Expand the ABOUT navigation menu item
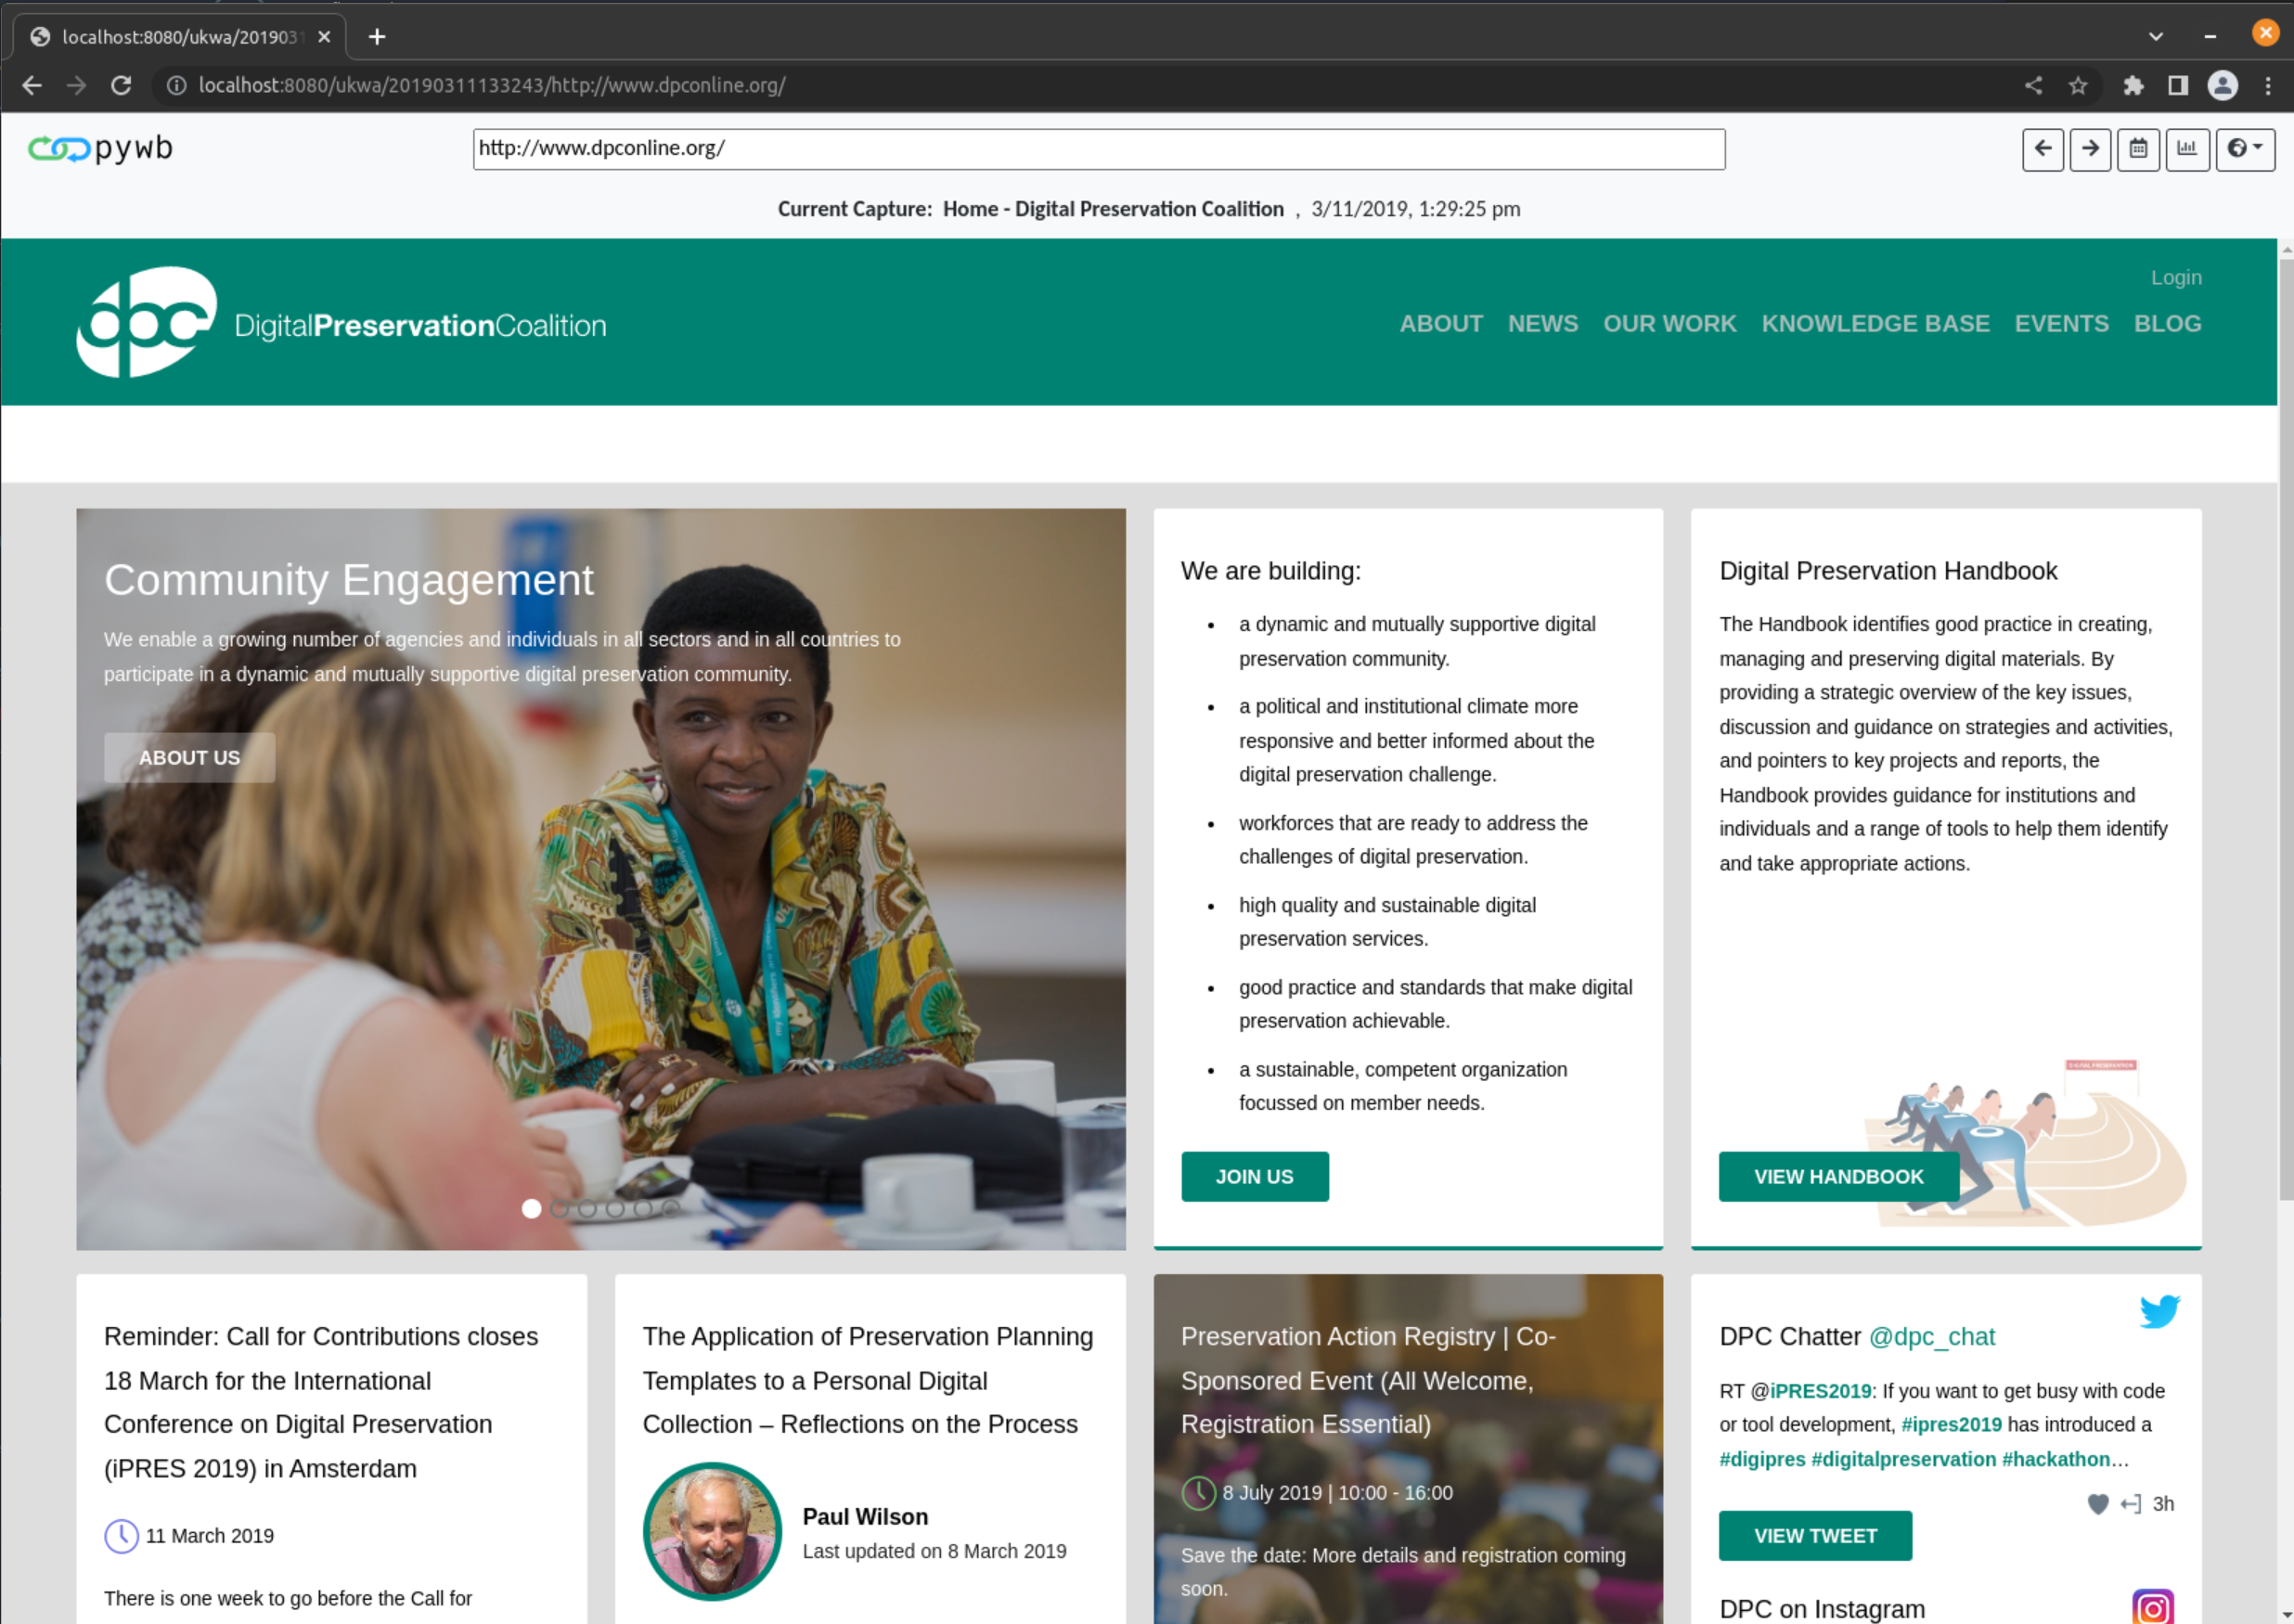Image resolution: width=2294 pixels, height=1624 pixels. (1439, 323)
